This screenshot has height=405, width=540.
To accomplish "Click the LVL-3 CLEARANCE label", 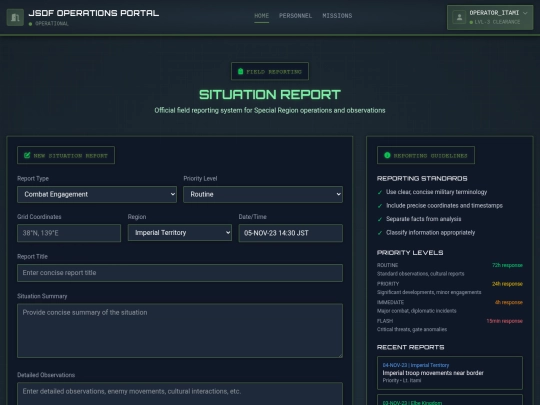I will (495, 22).
